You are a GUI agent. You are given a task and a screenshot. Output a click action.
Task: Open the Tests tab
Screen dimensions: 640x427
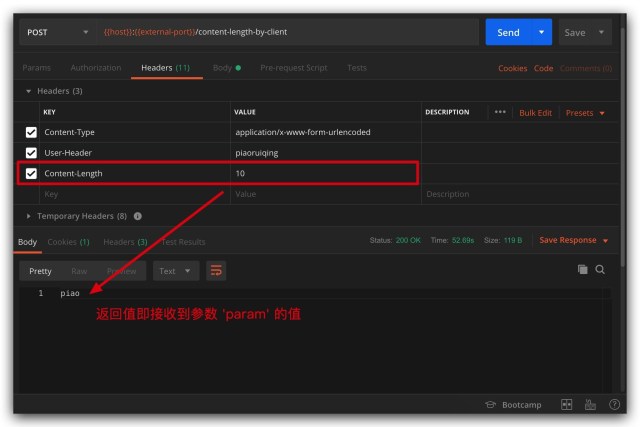tap(357, 68)
